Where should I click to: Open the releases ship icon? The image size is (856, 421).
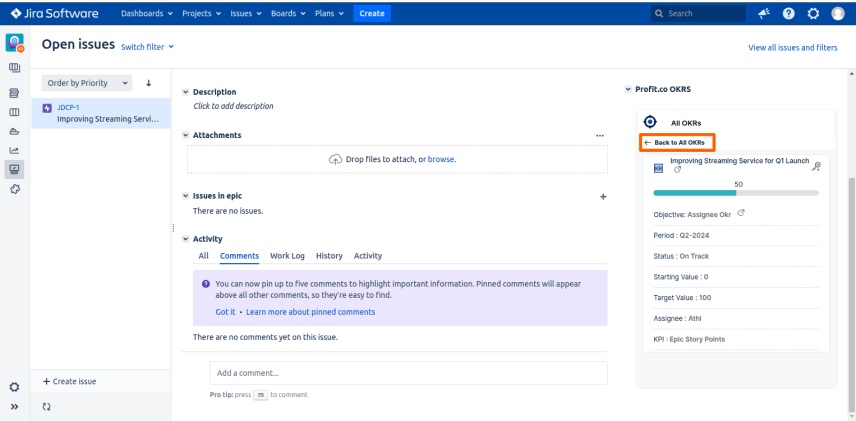click(15, 132)
